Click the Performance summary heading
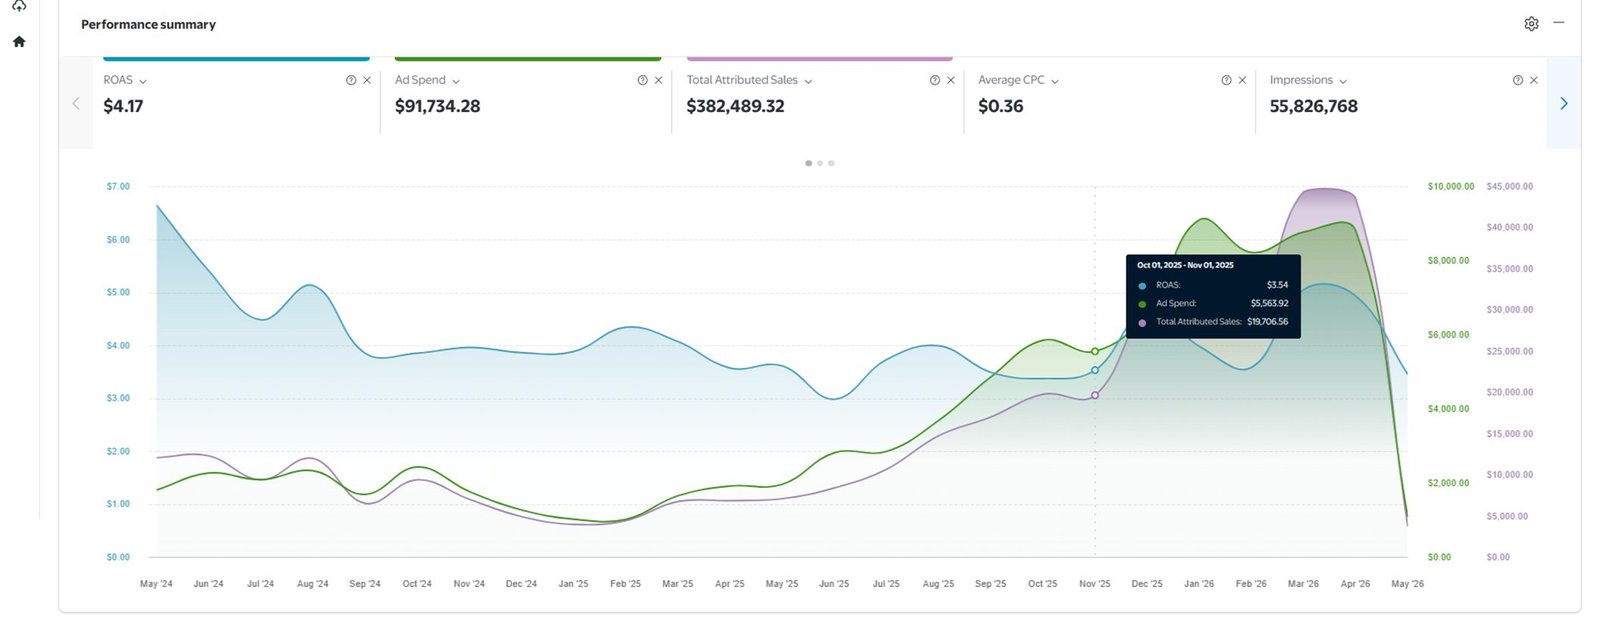This screenshot has height=622, width=1600. 148,24
